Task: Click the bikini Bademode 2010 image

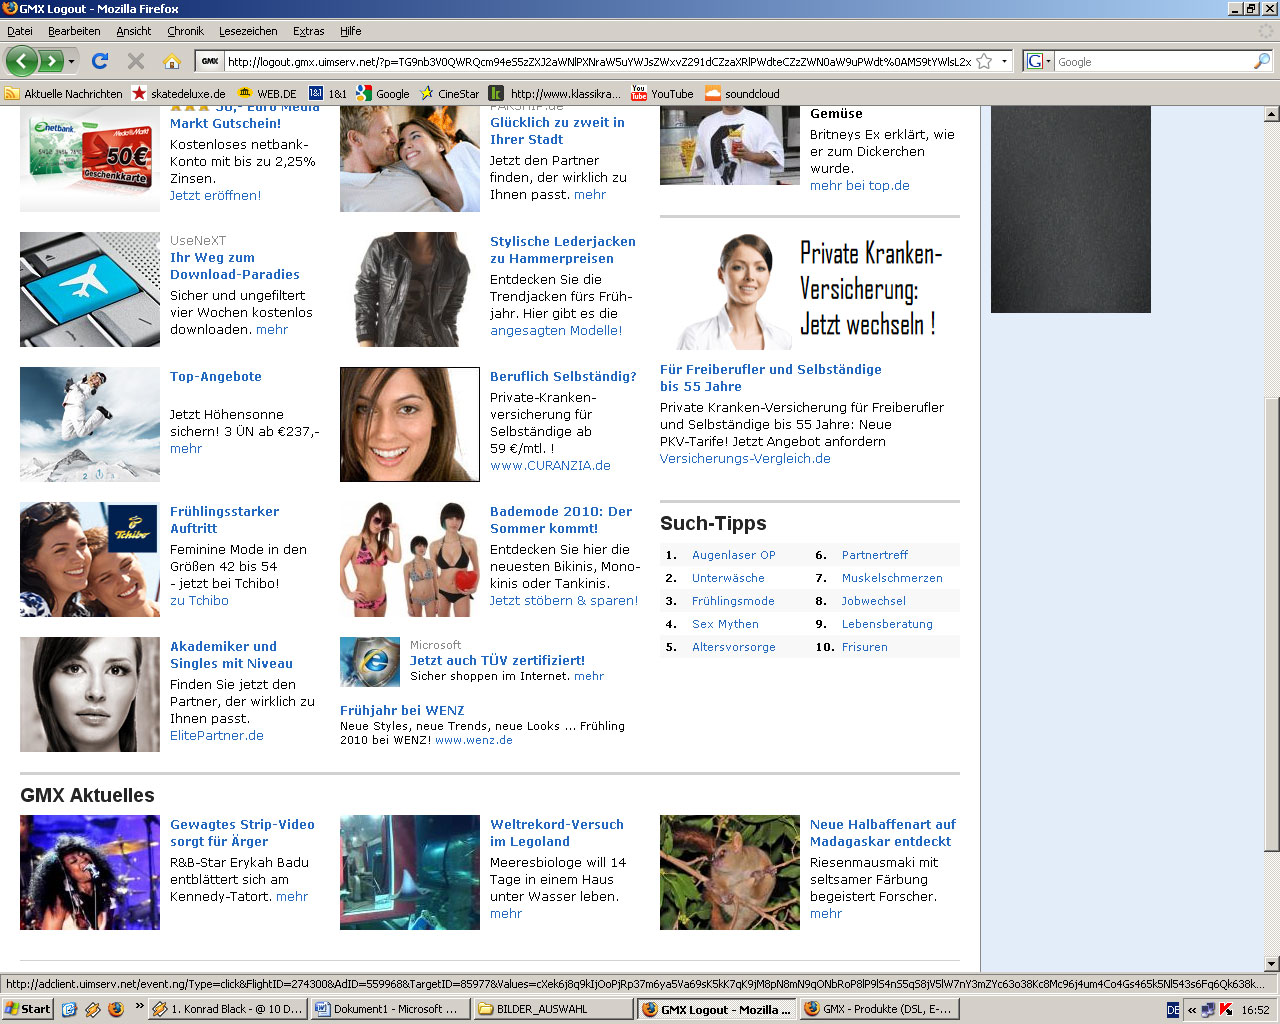Action: (410, 559)
